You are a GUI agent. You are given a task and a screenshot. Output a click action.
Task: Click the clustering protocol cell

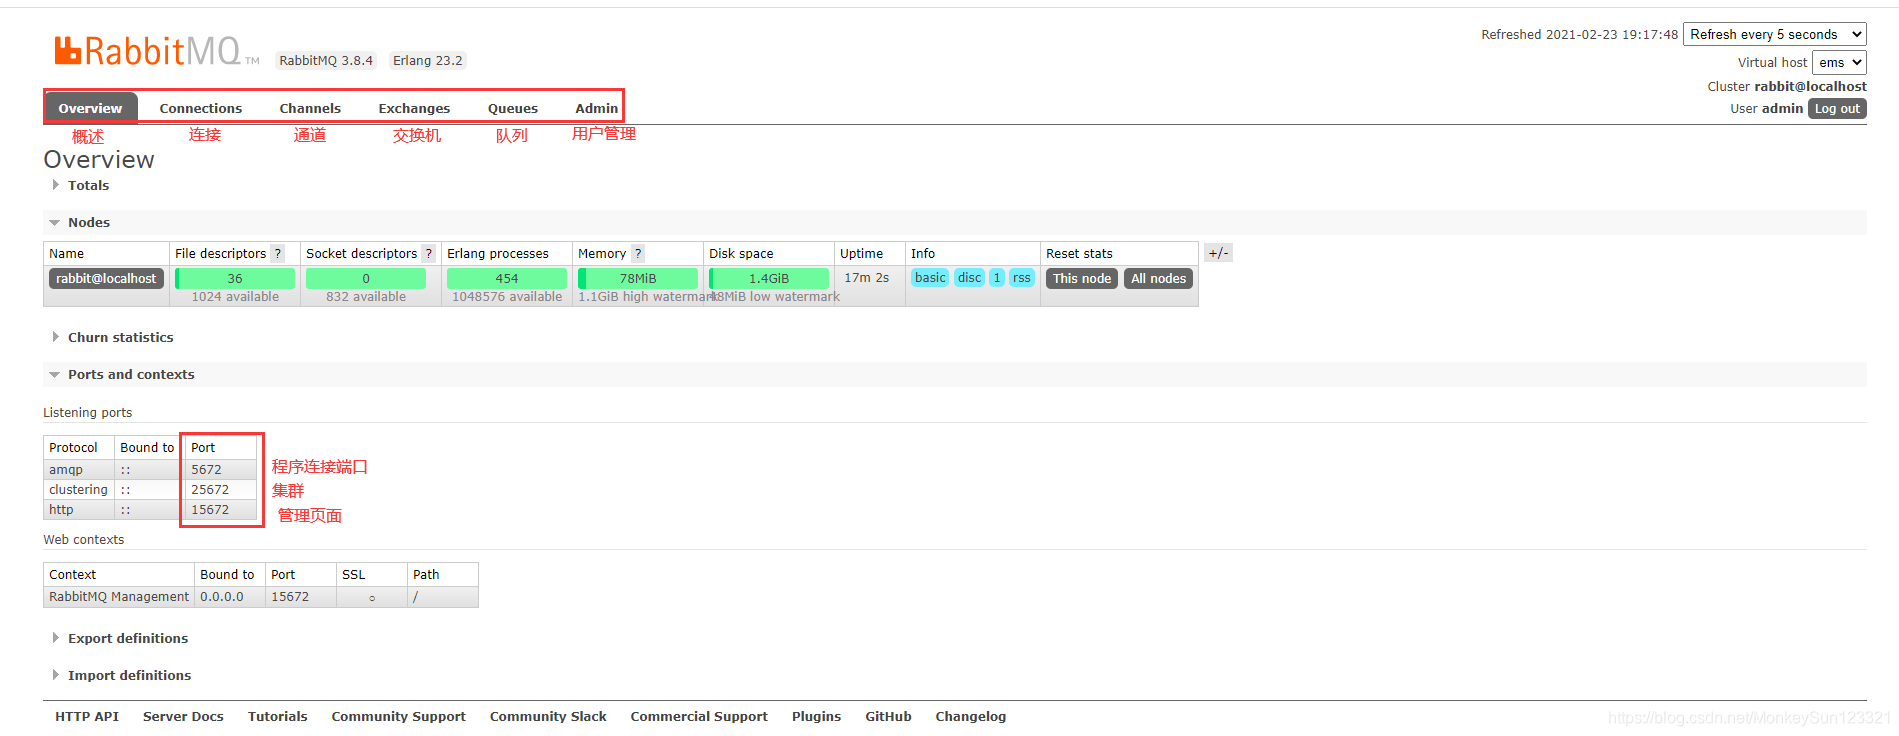pos(79,489)
